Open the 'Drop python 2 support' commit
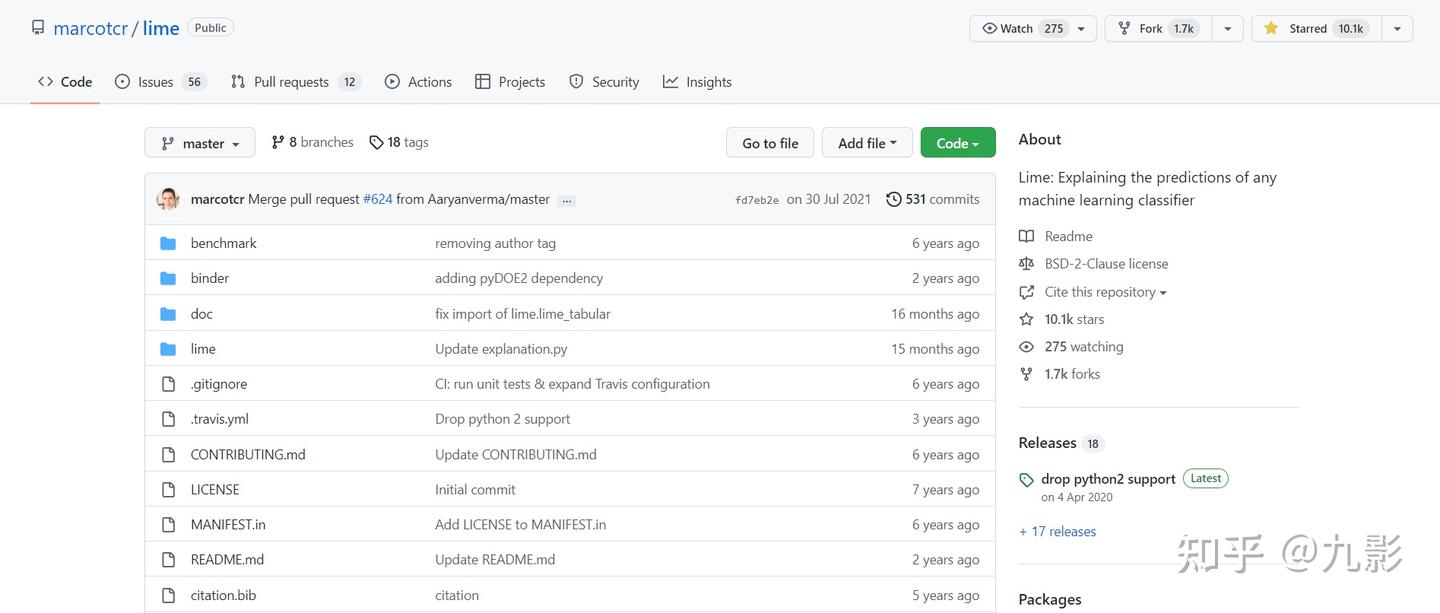 point(503,419)
